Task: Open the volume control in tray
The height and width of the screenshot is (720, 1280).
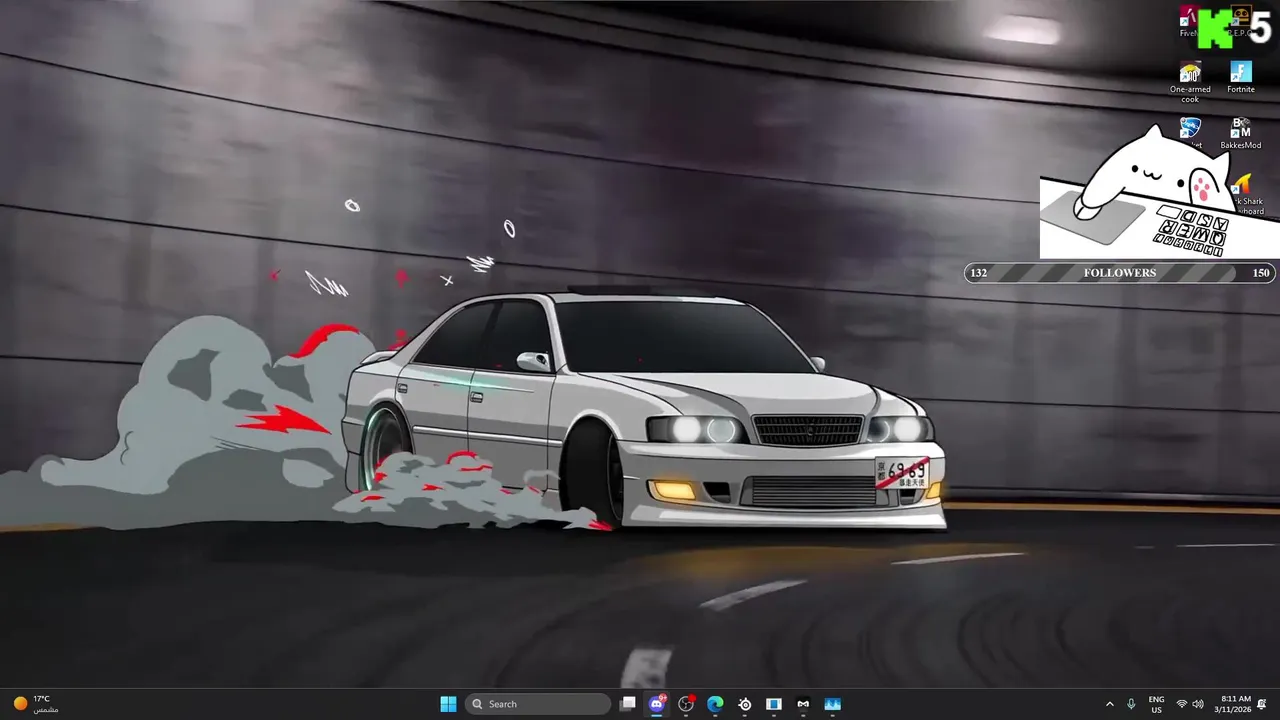Action: coord(1198,704)
